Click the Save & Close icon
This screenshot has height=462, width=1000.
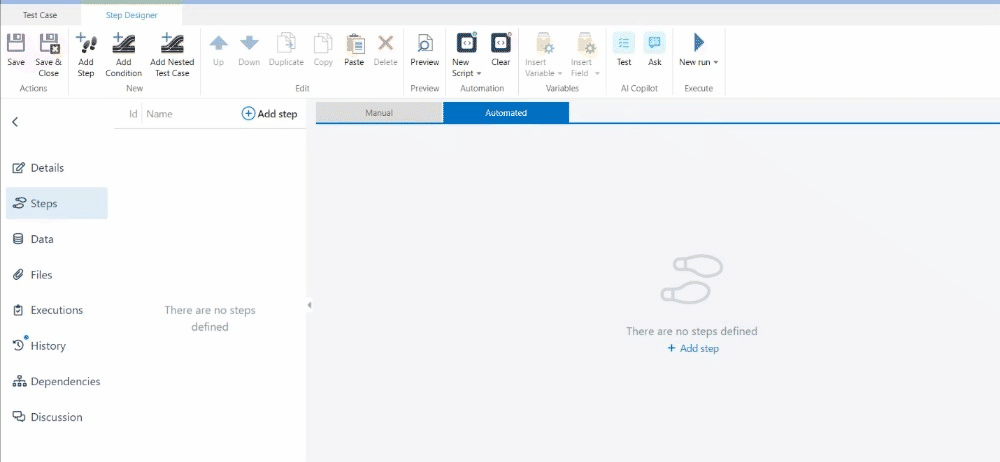point(48,44)
